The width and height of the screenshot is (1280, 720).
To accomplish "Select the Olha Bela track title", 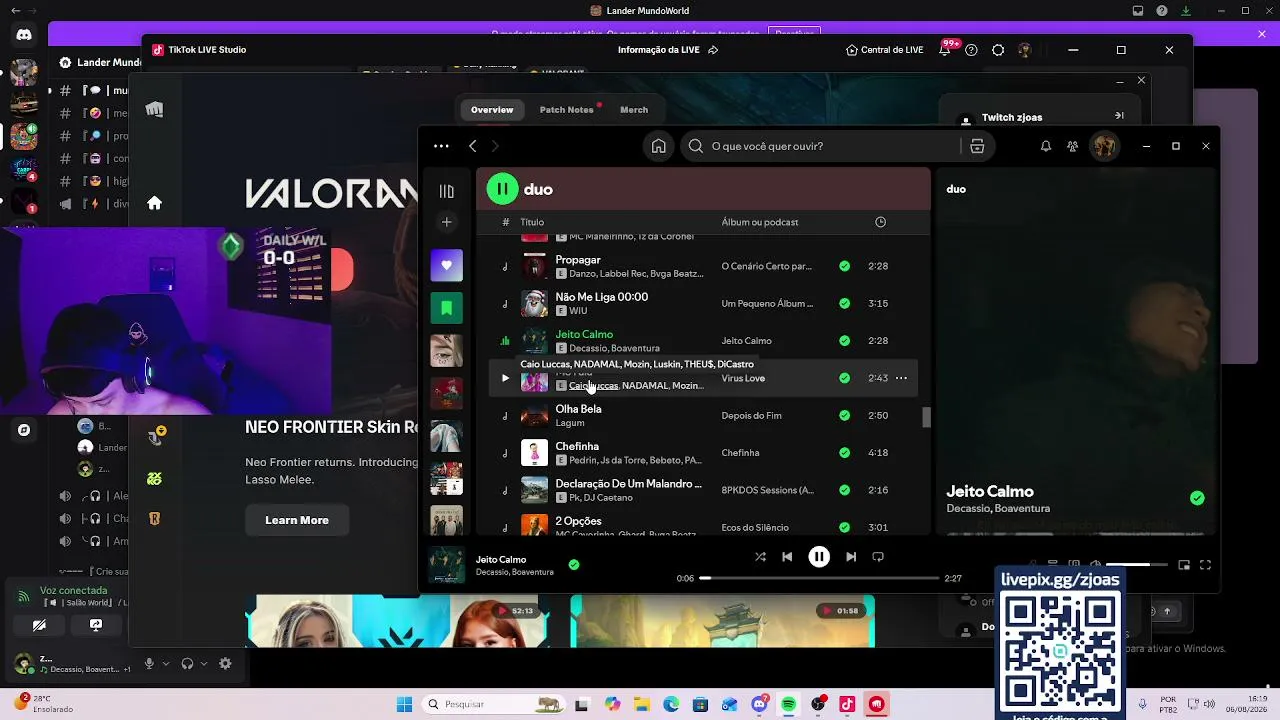I will [x=578, y=409].
